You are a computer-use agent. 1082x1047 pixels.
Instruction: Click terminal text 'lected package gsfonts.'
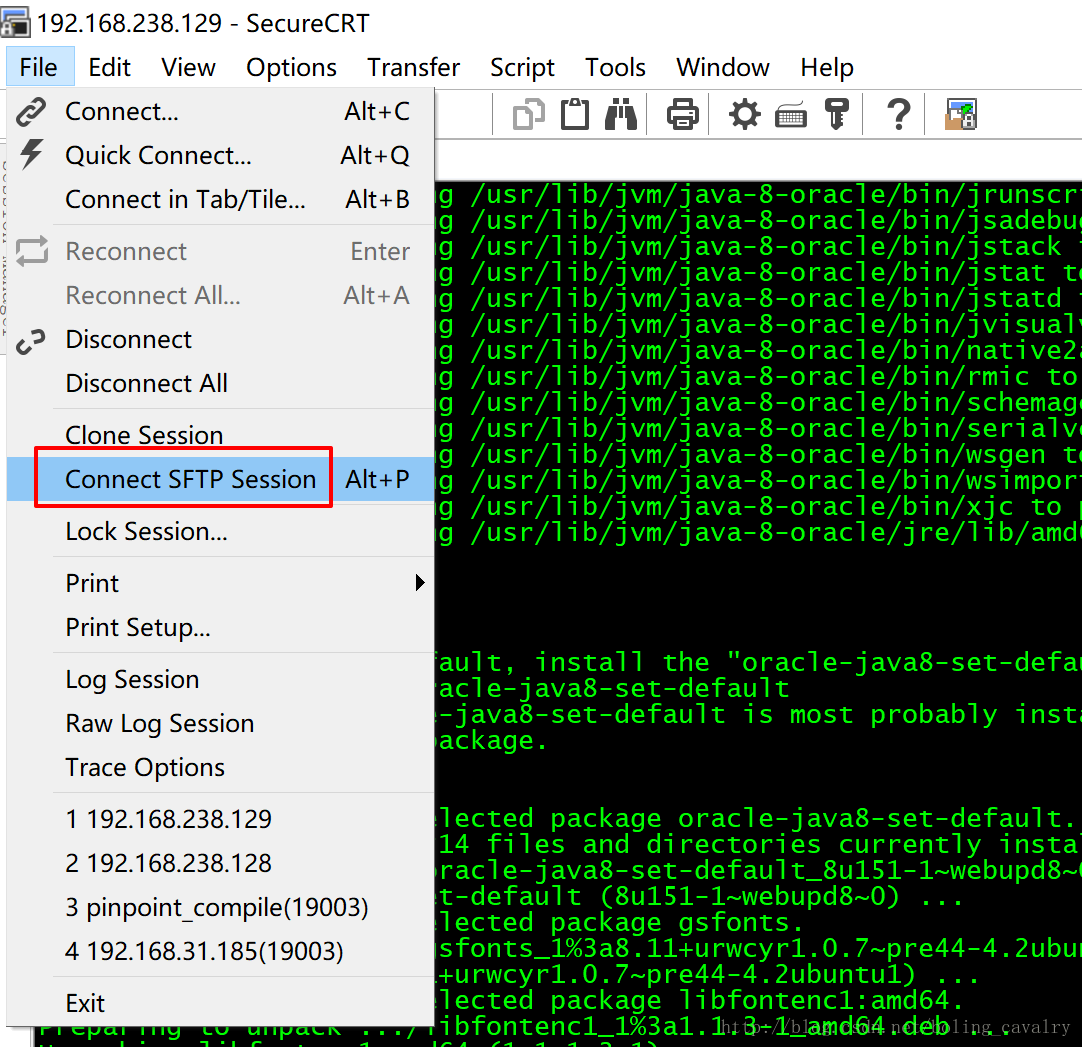620,923
